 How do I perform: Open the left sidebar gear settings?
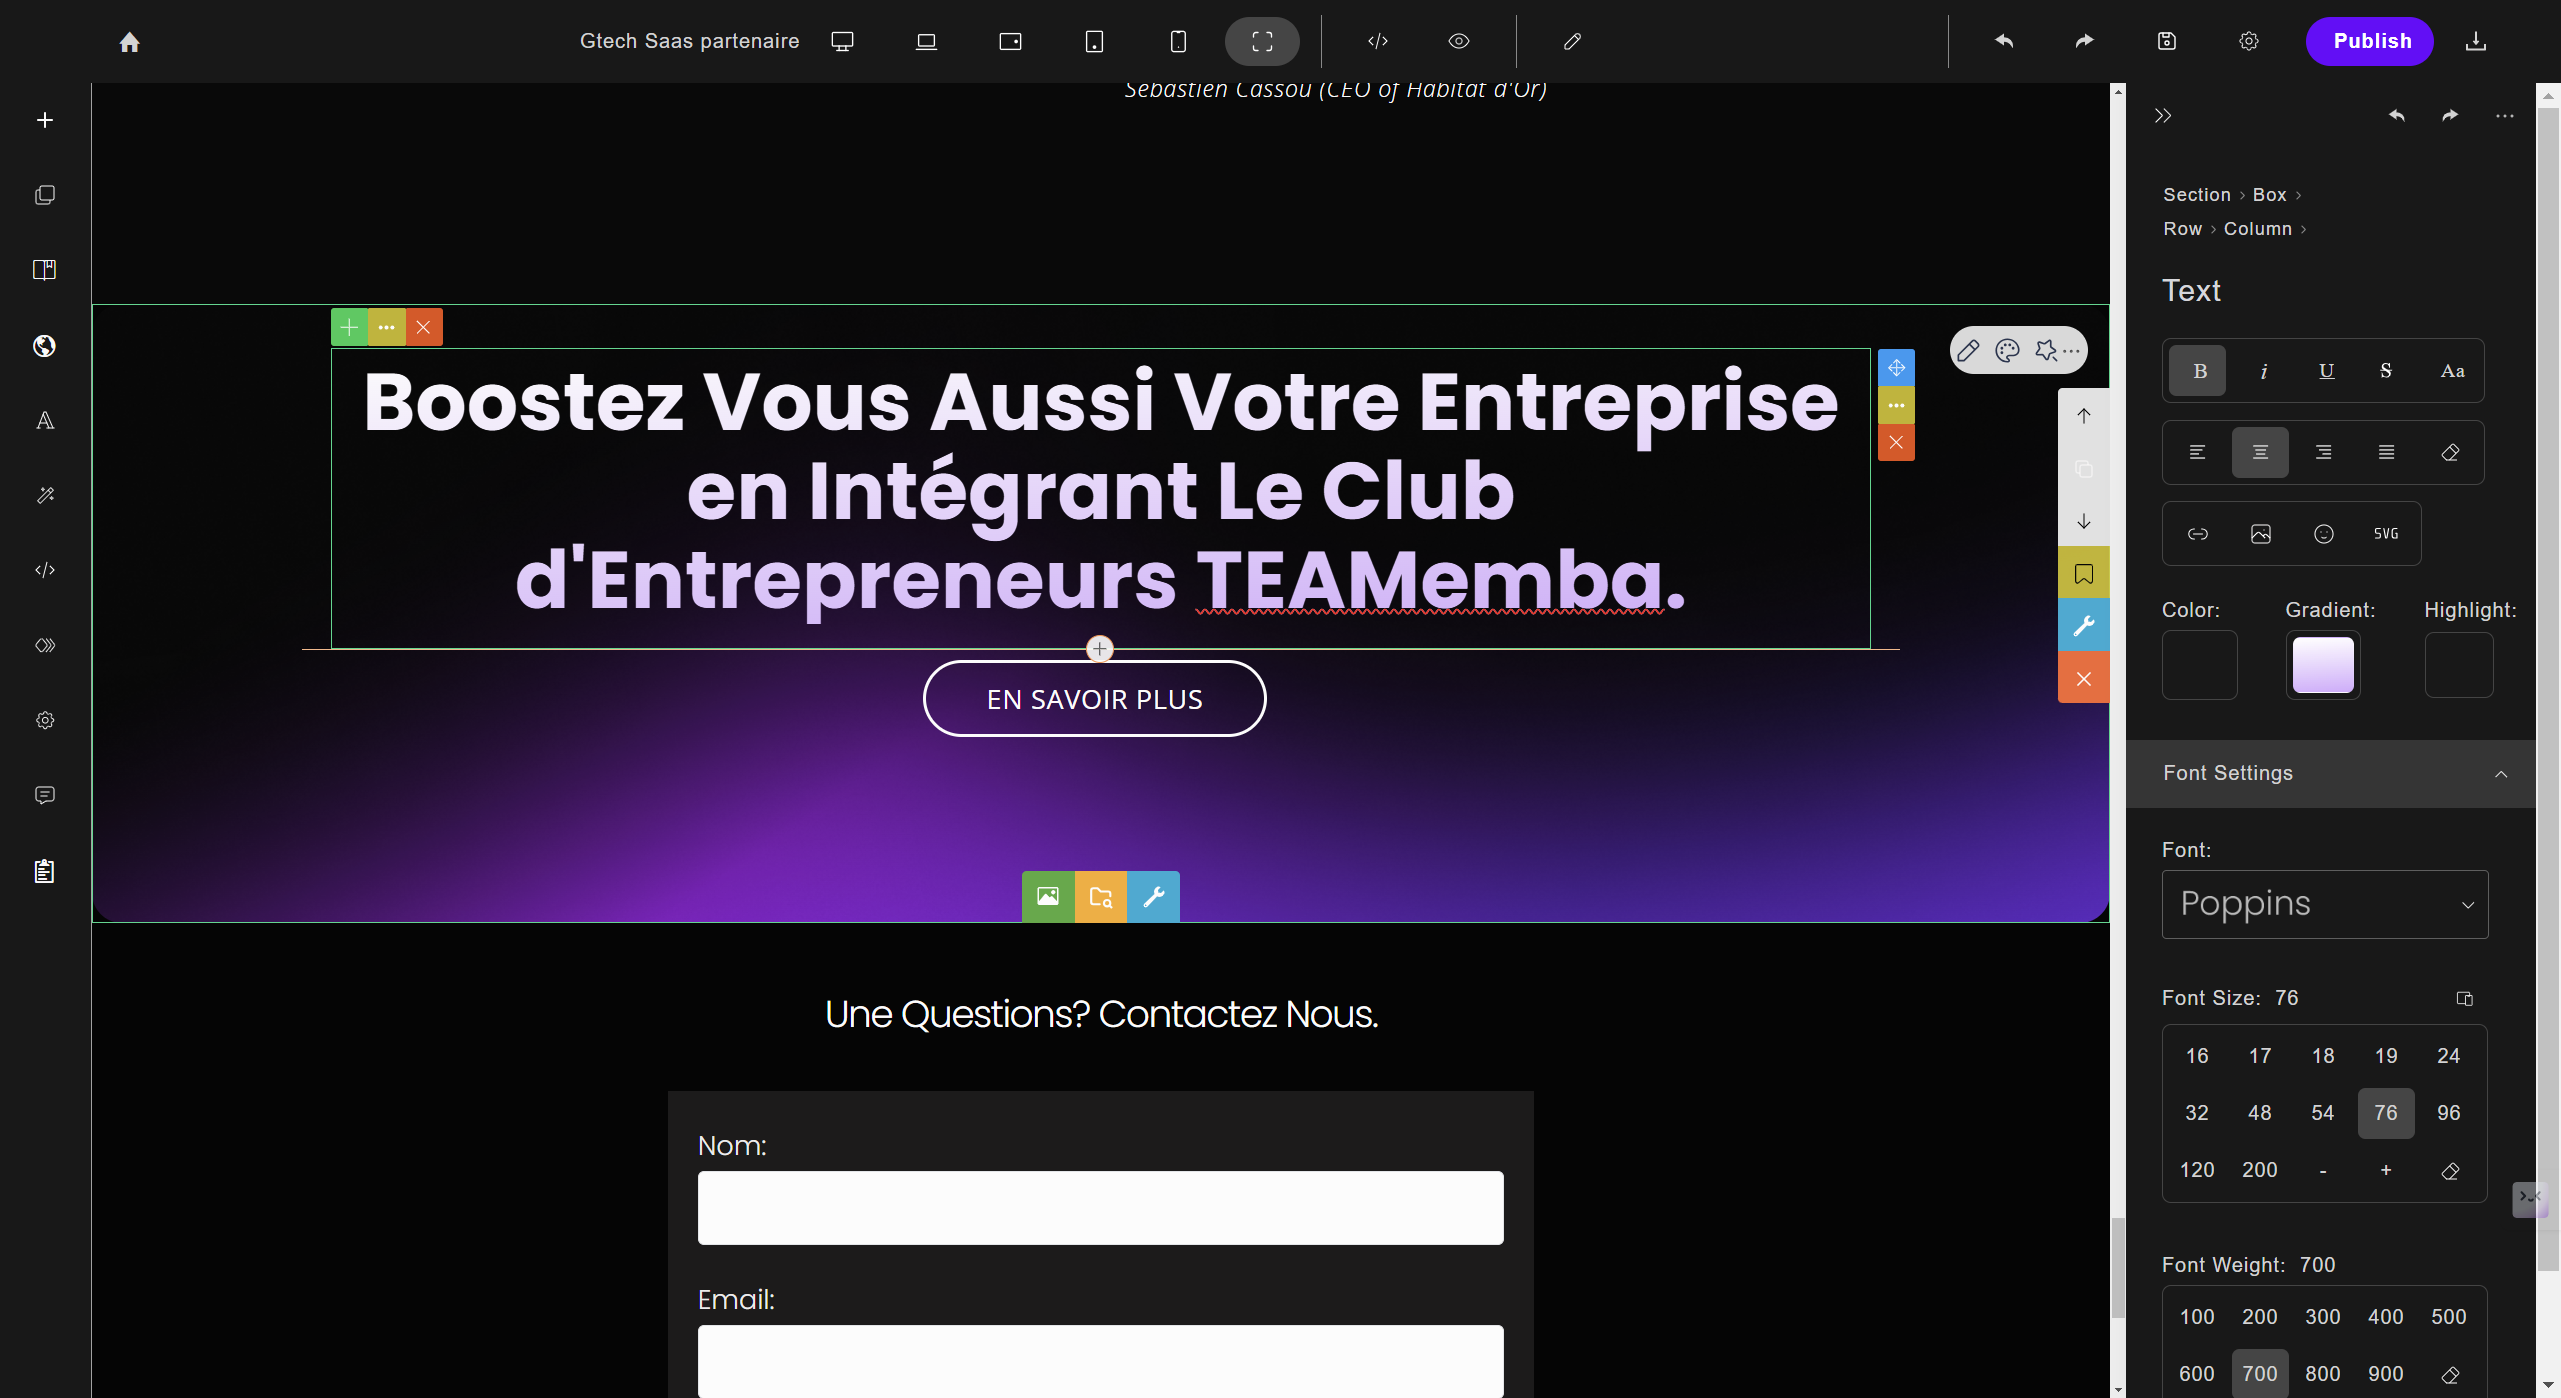click(x=45, y=720)
